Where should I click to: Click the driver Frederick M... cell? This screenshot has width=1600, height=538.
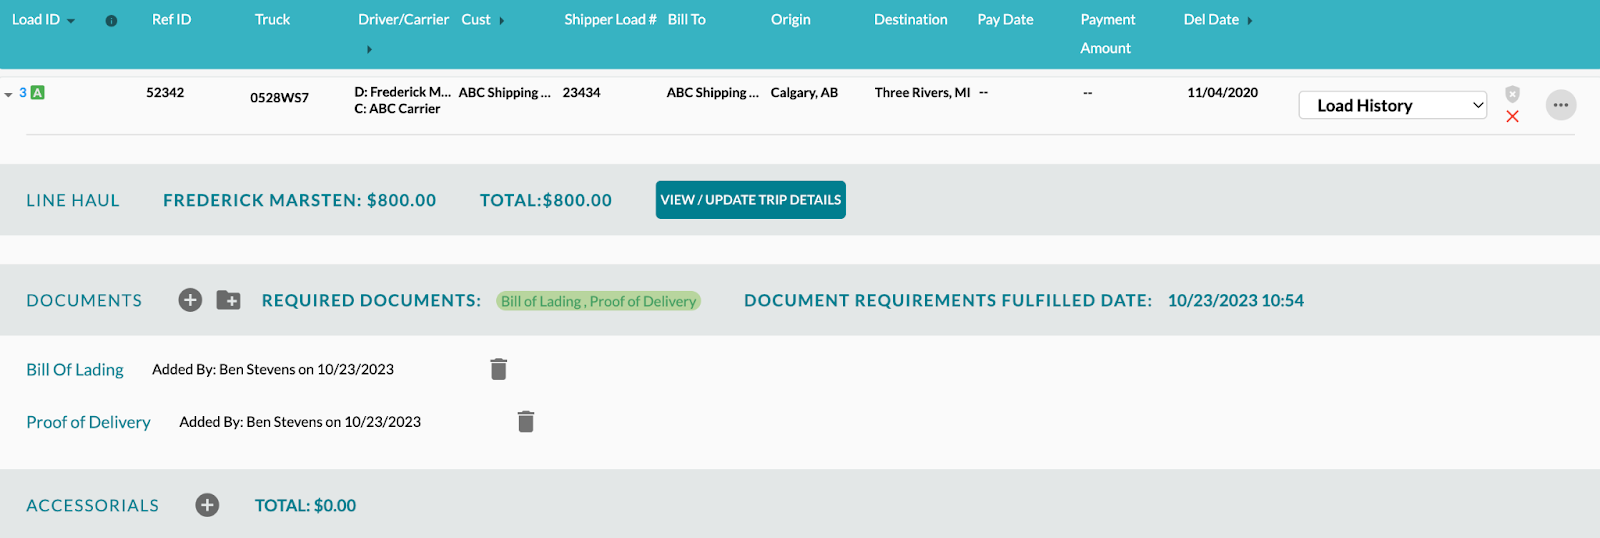(x=402, y=92)
